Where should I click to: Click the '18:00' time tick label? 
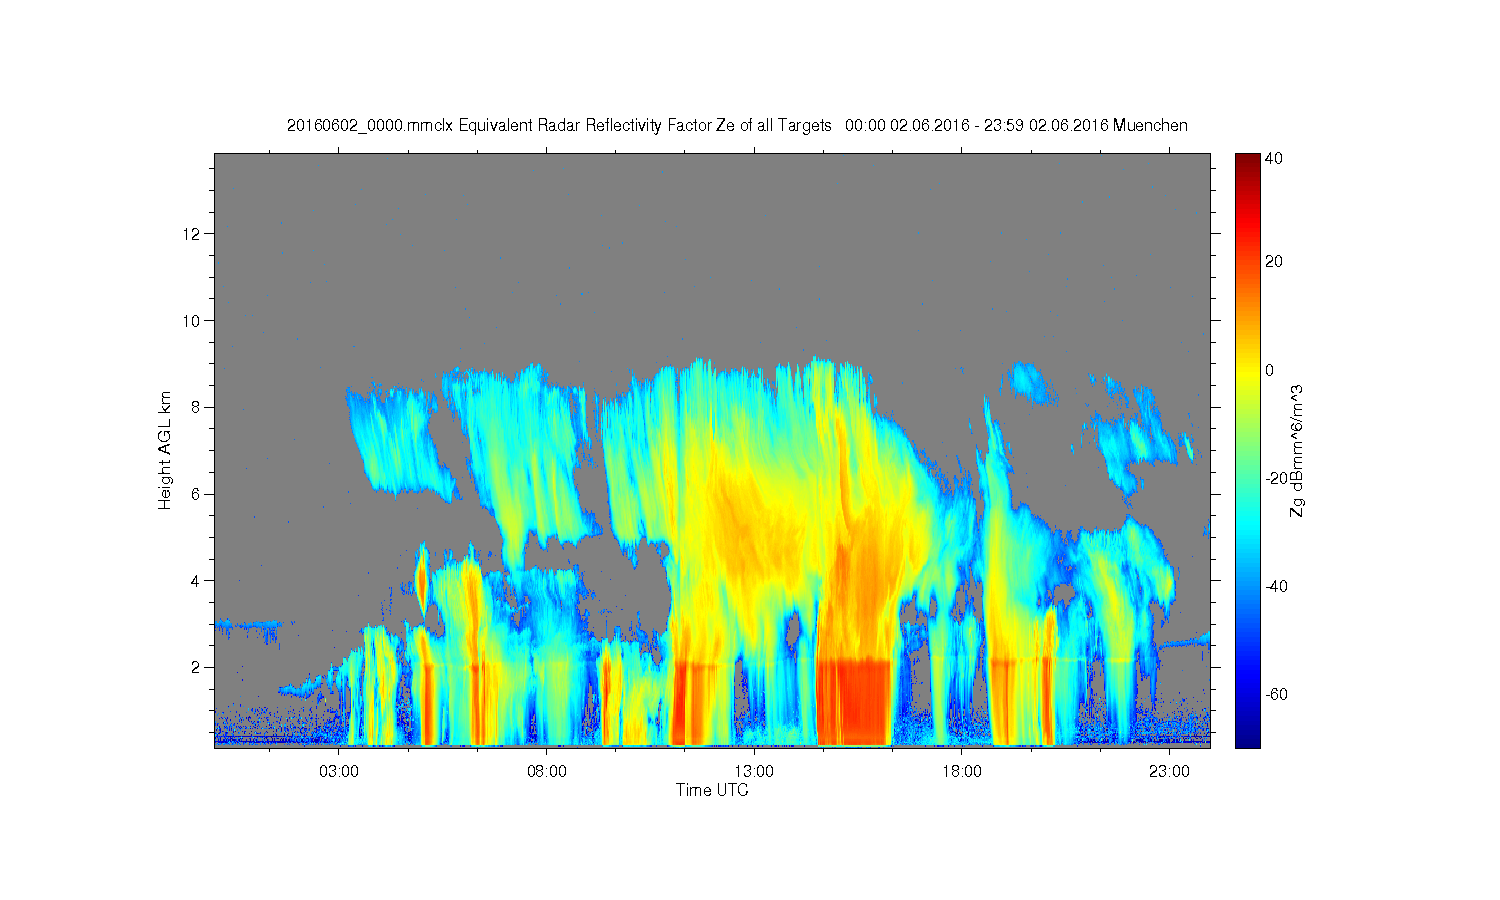[962, 771]
